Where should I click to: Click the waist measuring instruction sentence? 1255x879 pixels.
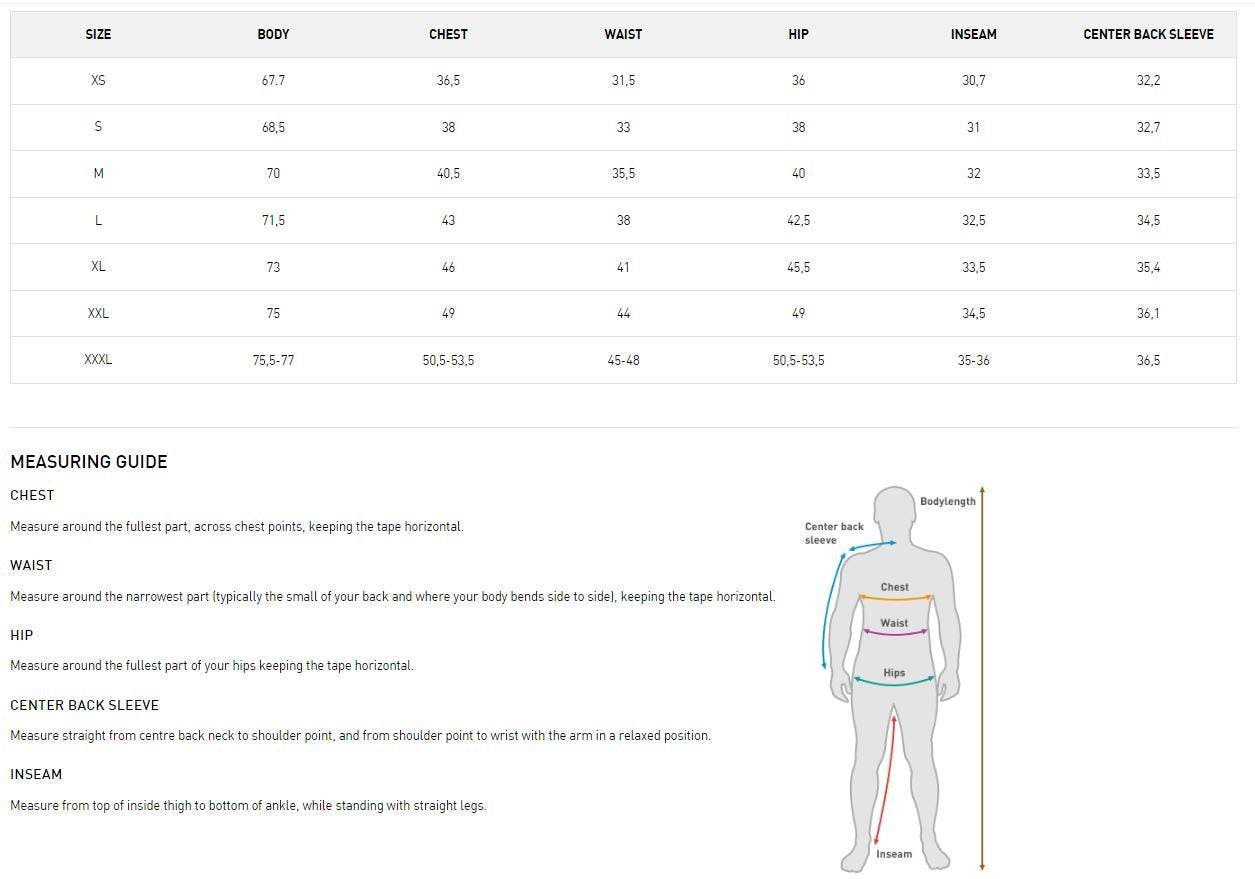(392, 597)
